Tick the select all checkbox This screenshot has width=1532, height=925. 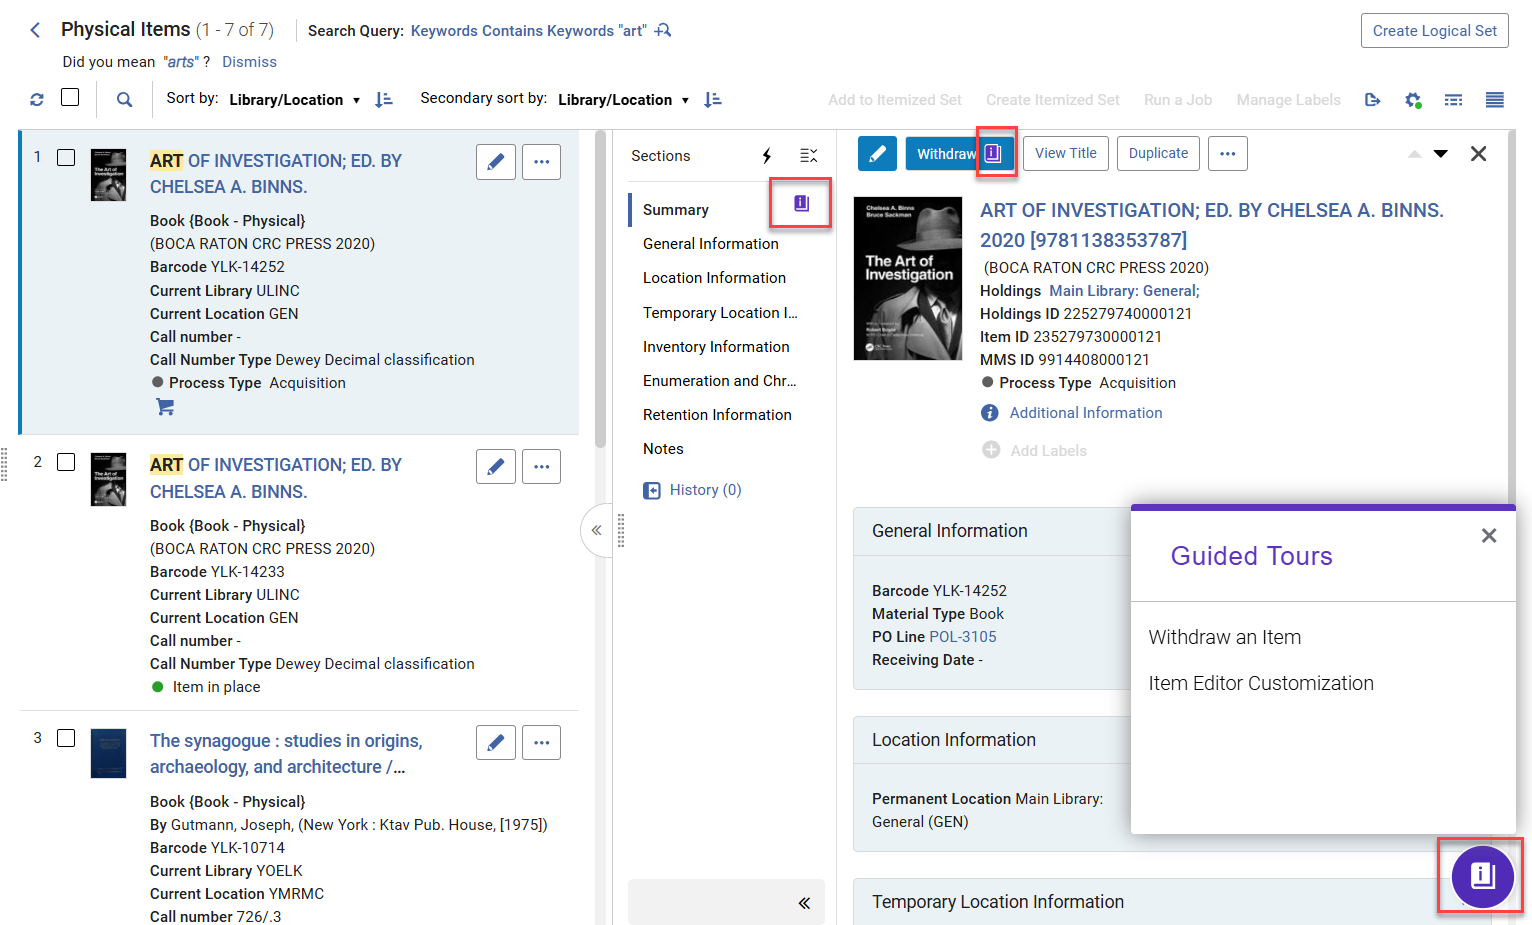[70, 97]
